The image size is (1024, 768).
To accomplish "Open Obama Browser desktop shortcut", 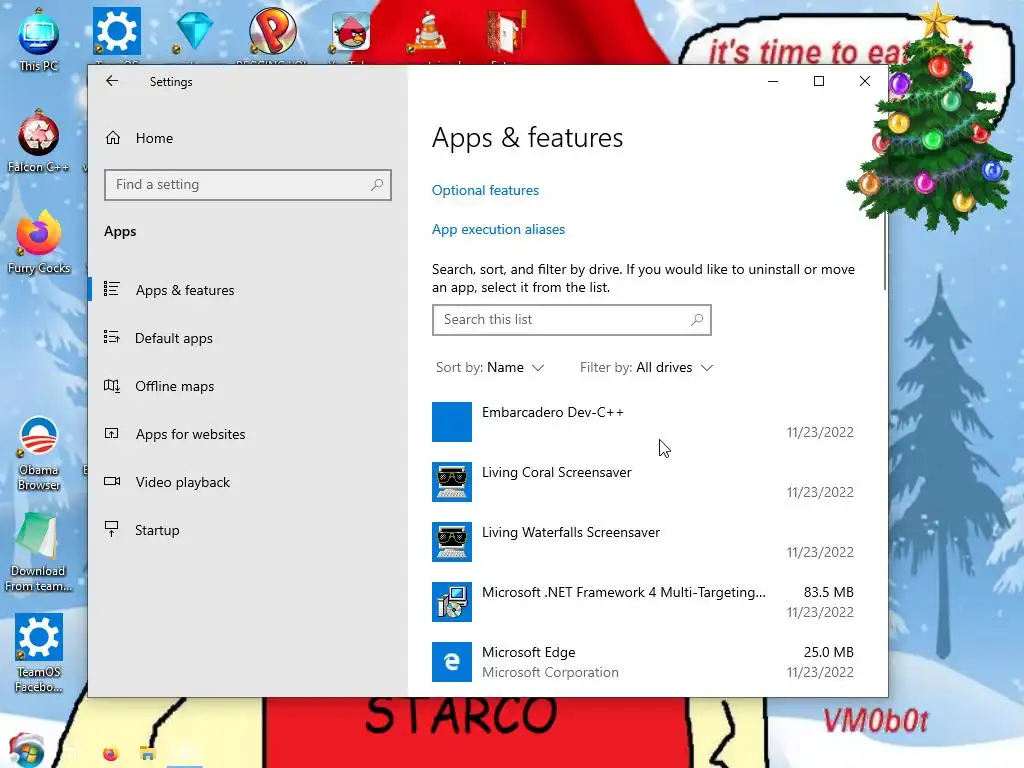I will 39,453.
